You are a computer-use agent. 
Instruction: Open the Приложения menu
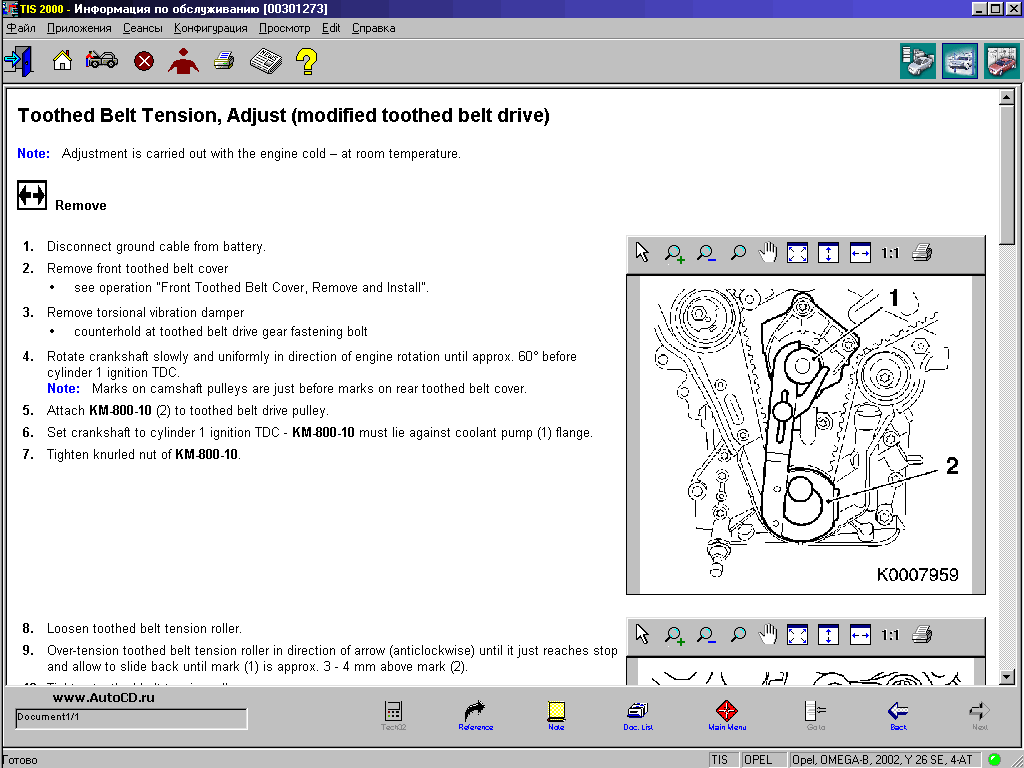(79, 28)
